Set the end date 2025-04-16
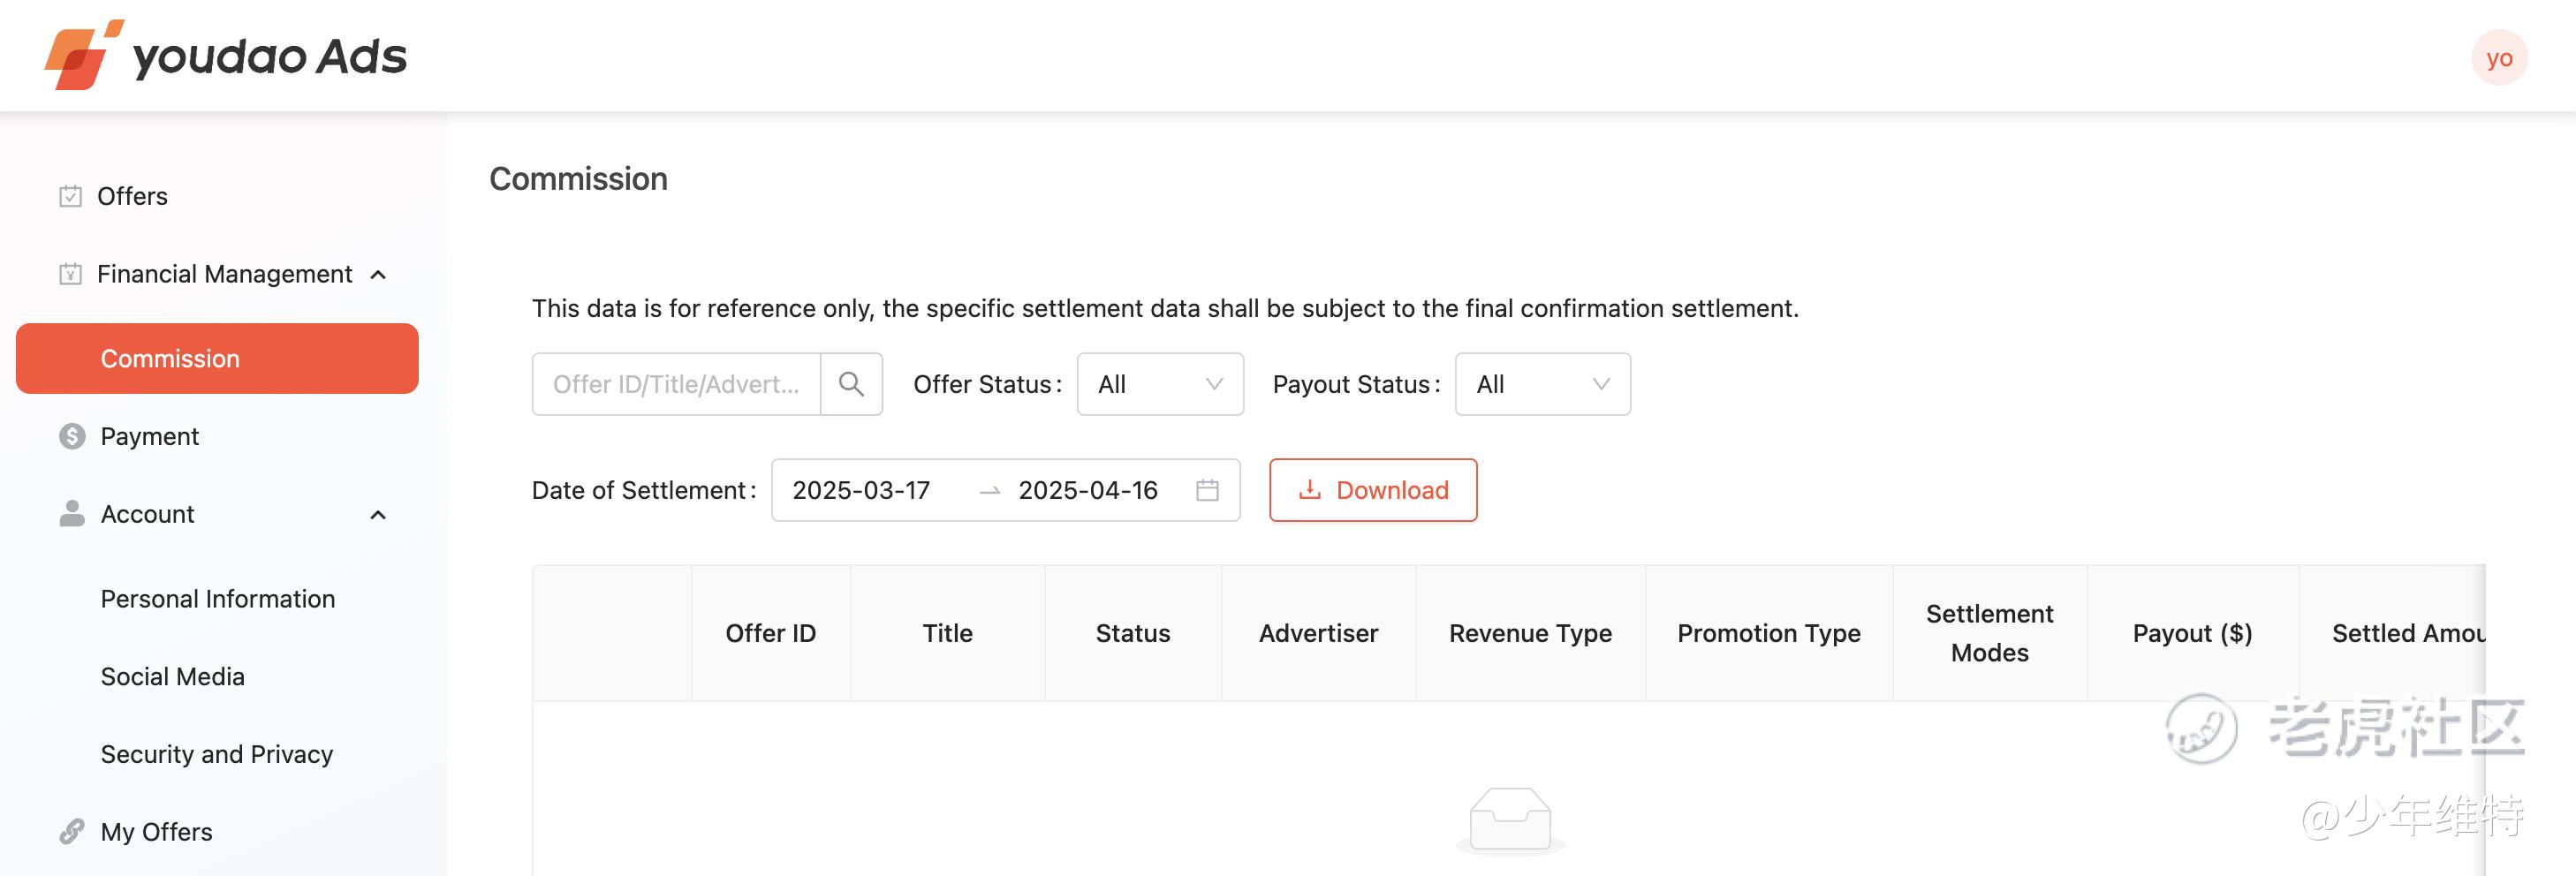This screenshot has width=2576, height=876. click(1088, 490)
